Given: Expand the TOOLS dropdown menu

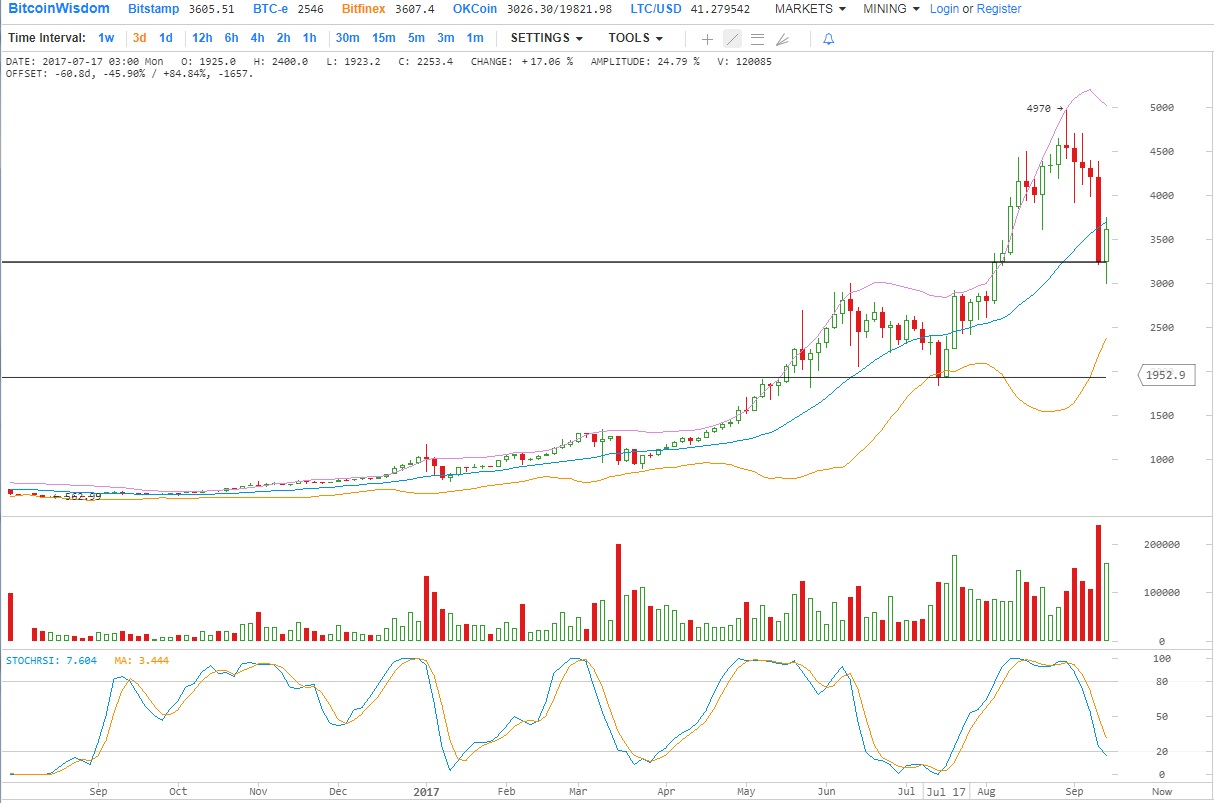Looking at the screenshot, I should pos(635,38).
